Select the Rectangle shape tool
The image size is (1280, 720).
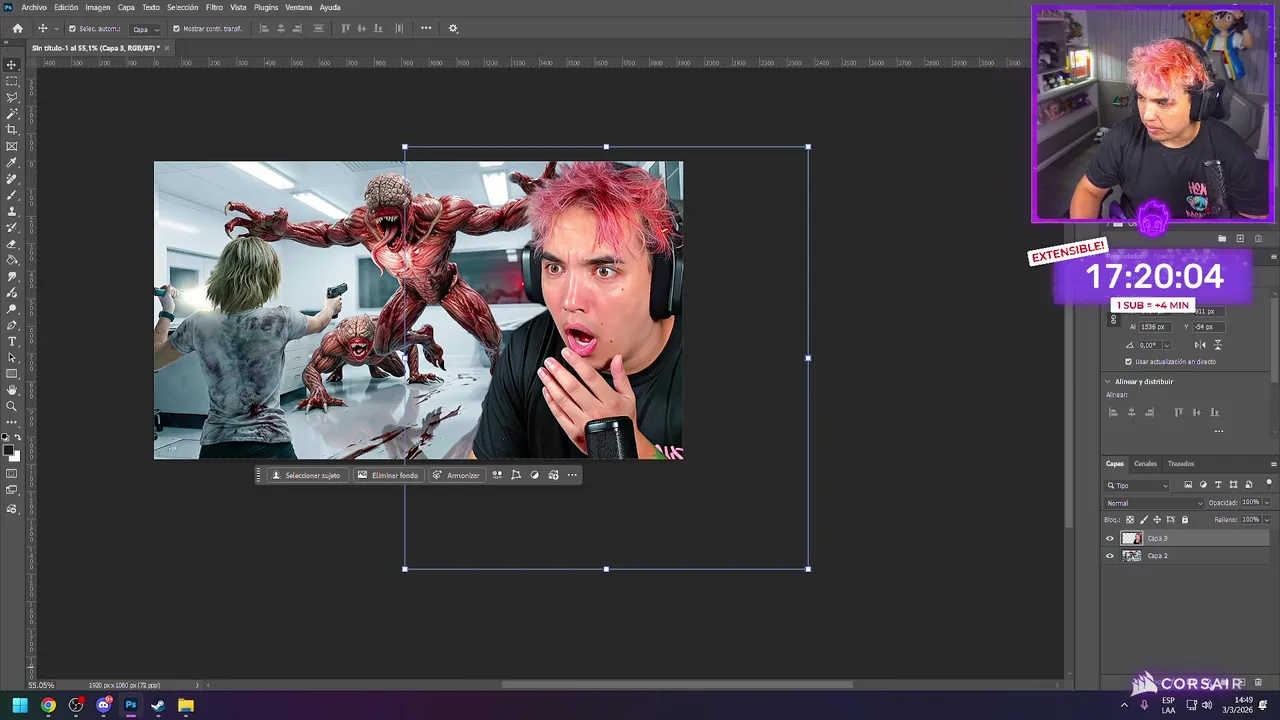click(12, 374)
